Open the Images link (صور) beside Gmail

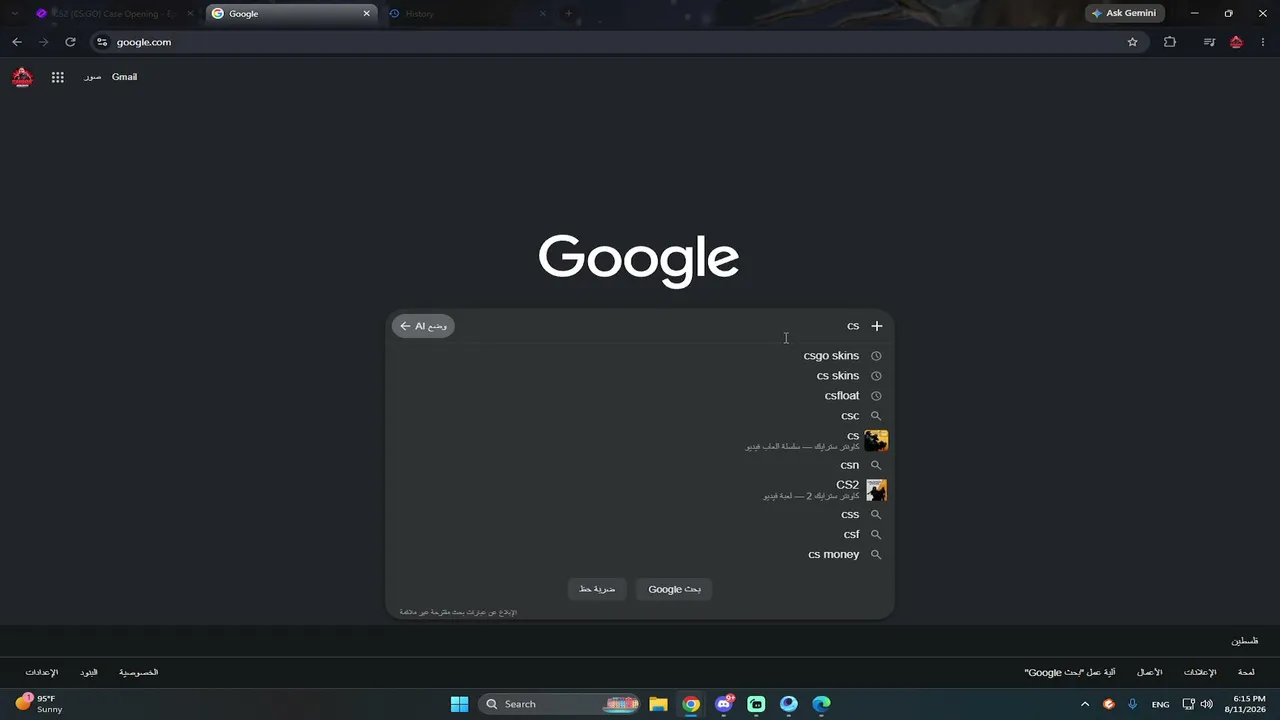(92, 77)
